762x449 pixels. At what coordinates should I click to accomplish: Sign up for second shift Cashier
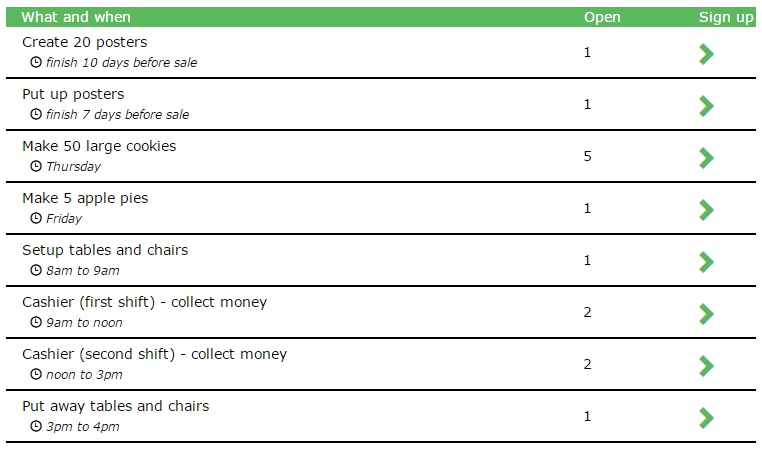pyautogui.click(x=706, y=366)
